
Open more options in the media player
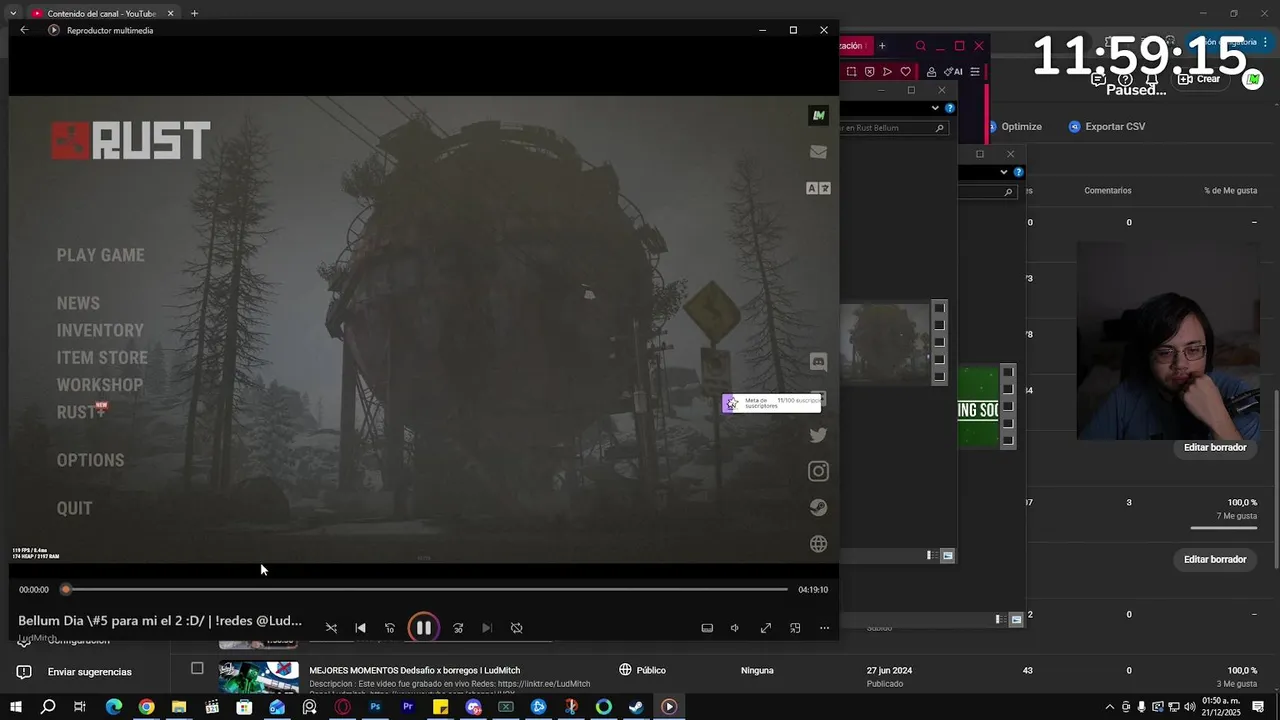pyautogui.click(x=824, y=628)
